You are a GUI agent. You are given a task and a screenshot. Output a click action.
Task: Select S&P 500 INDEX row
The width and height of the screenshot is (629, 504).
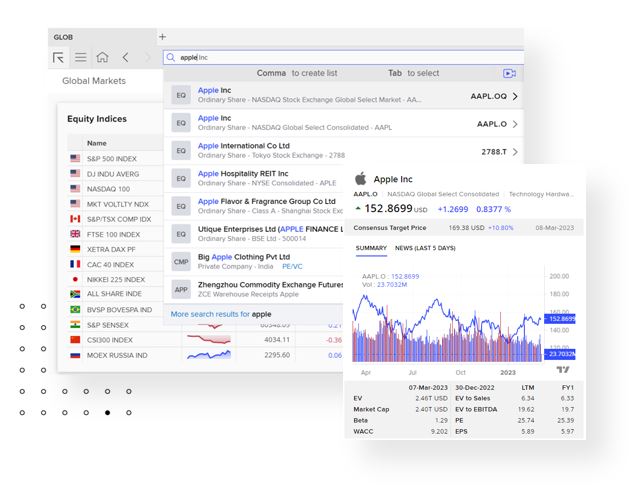(x=111, y=158)
